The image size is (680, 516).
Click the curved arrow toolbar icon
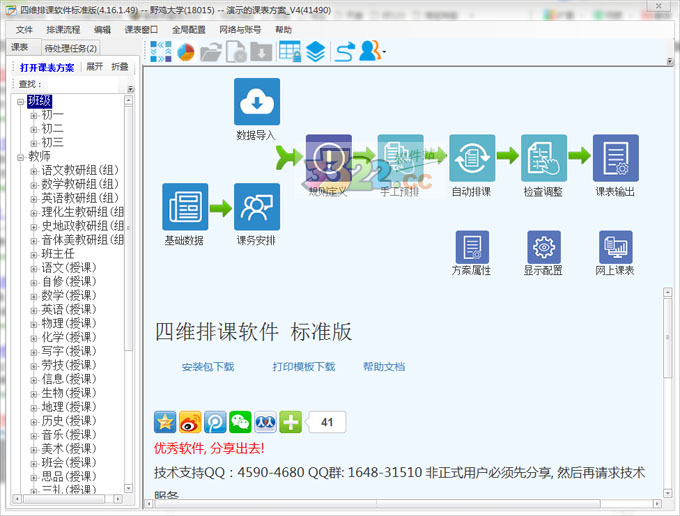[345, 52]
